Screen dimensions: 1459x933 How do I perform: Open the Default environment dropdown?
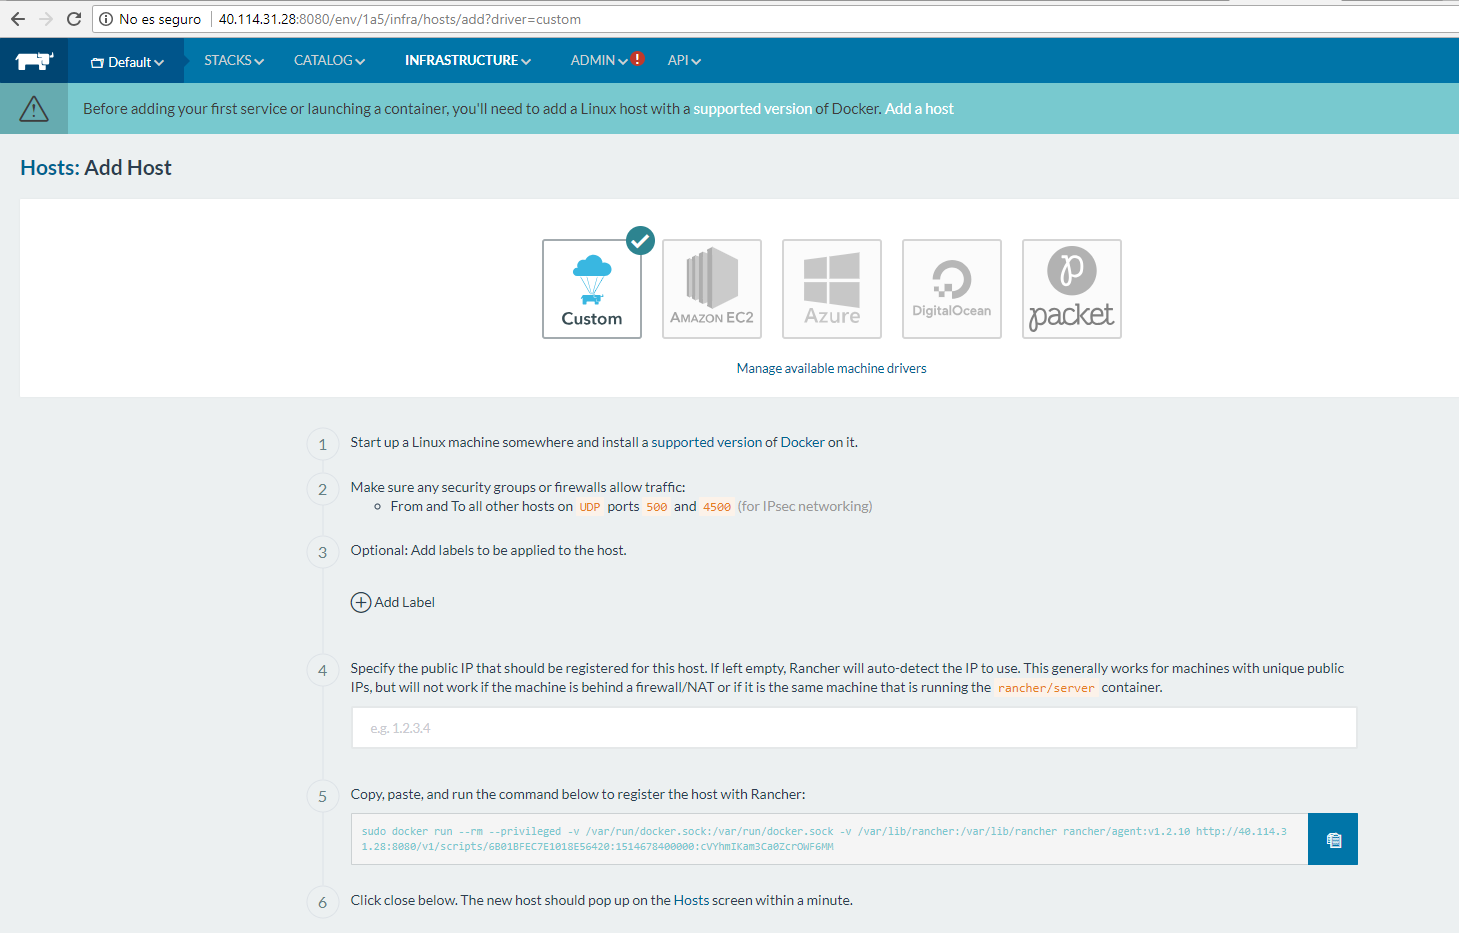click(127, 62)
